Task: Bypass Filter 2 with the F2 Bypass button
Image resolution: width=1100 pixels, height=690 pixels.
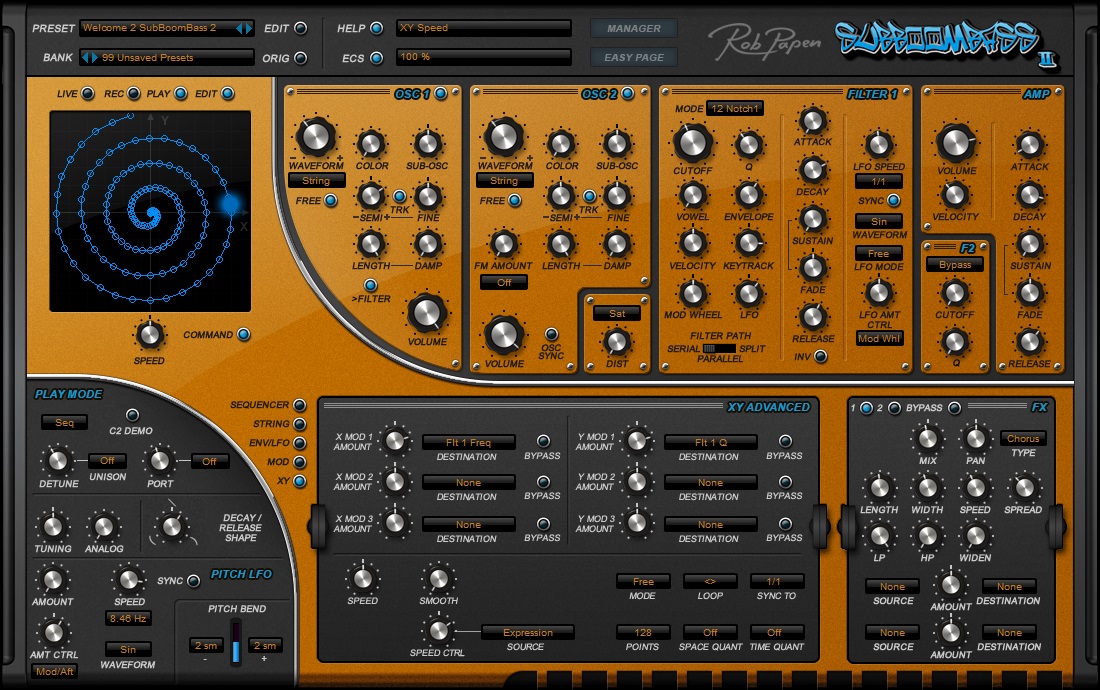Action: pos(954,264)
